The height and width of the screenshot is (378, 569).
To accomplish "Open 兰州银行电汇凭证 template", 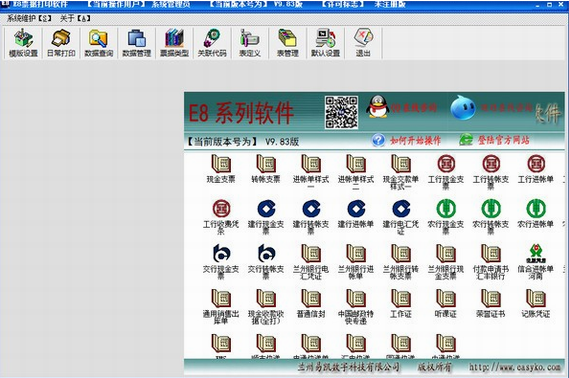I will point(311,262).
